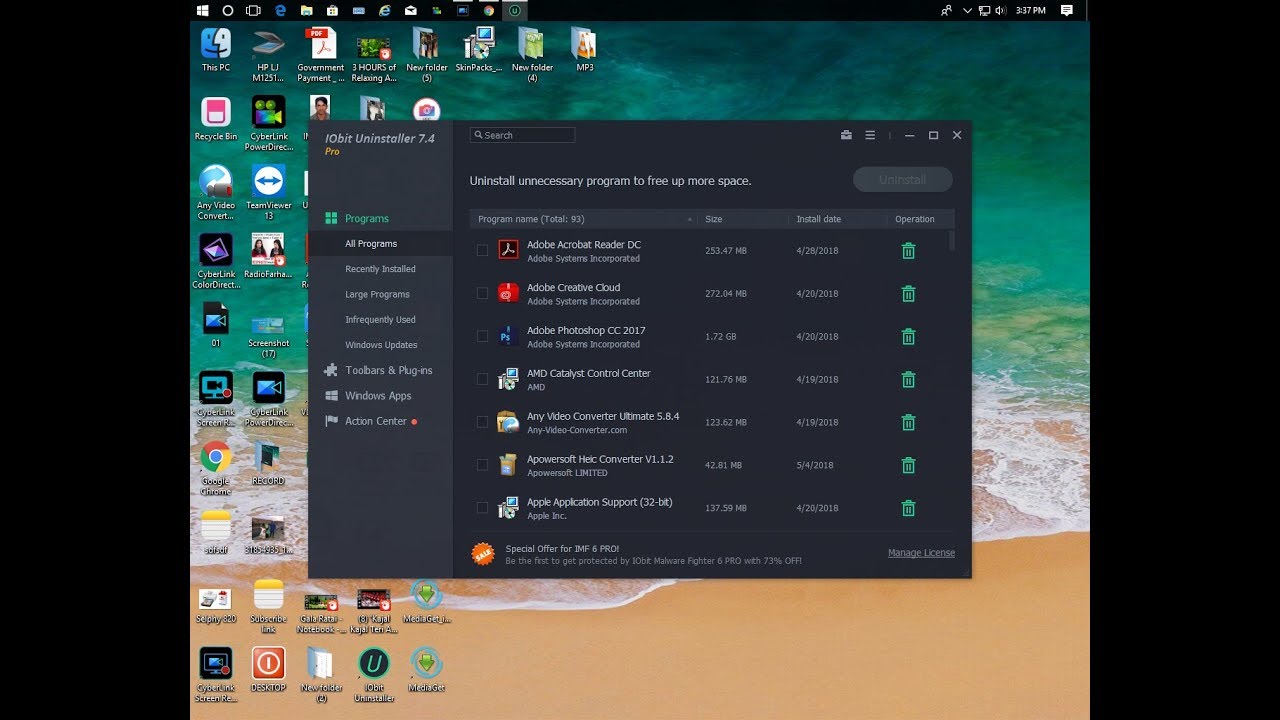Check the box for Apowersoft Heic Converter
Viewport: 1280px width, 720px height.
tap(482, 466)
